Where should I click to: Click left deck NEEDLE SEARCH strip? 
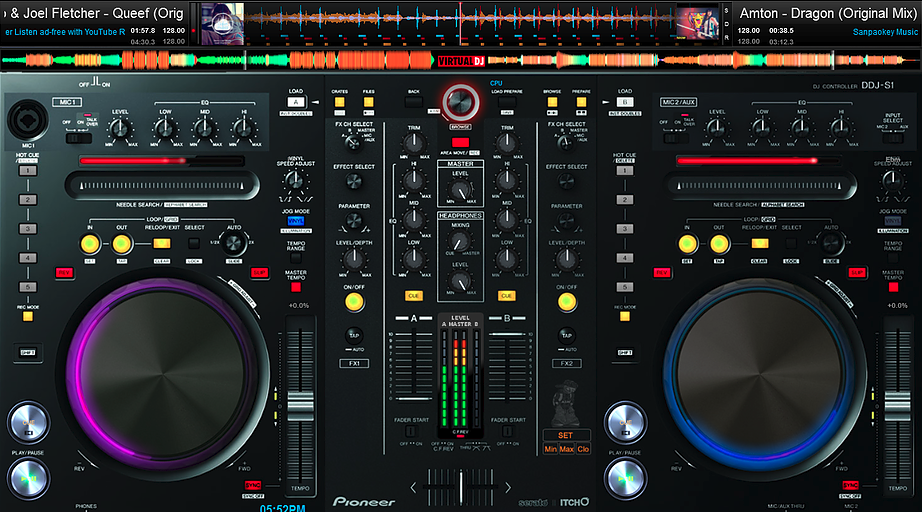click(162, 185)
